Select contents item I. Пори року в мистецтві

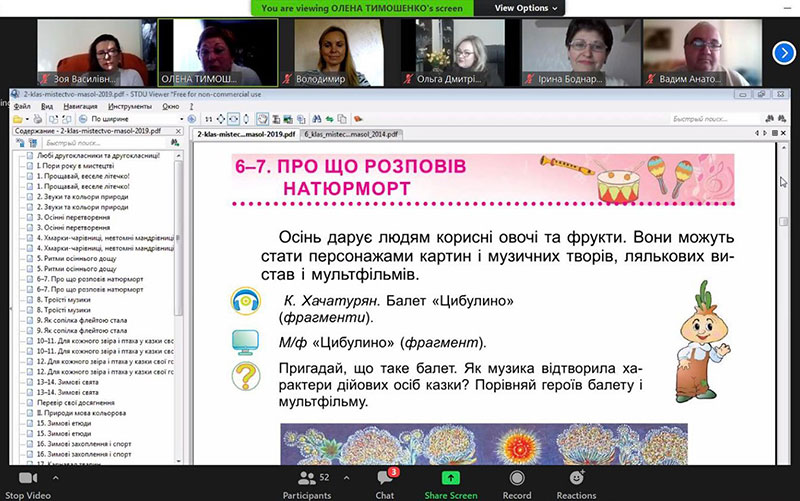pos(75,166)
